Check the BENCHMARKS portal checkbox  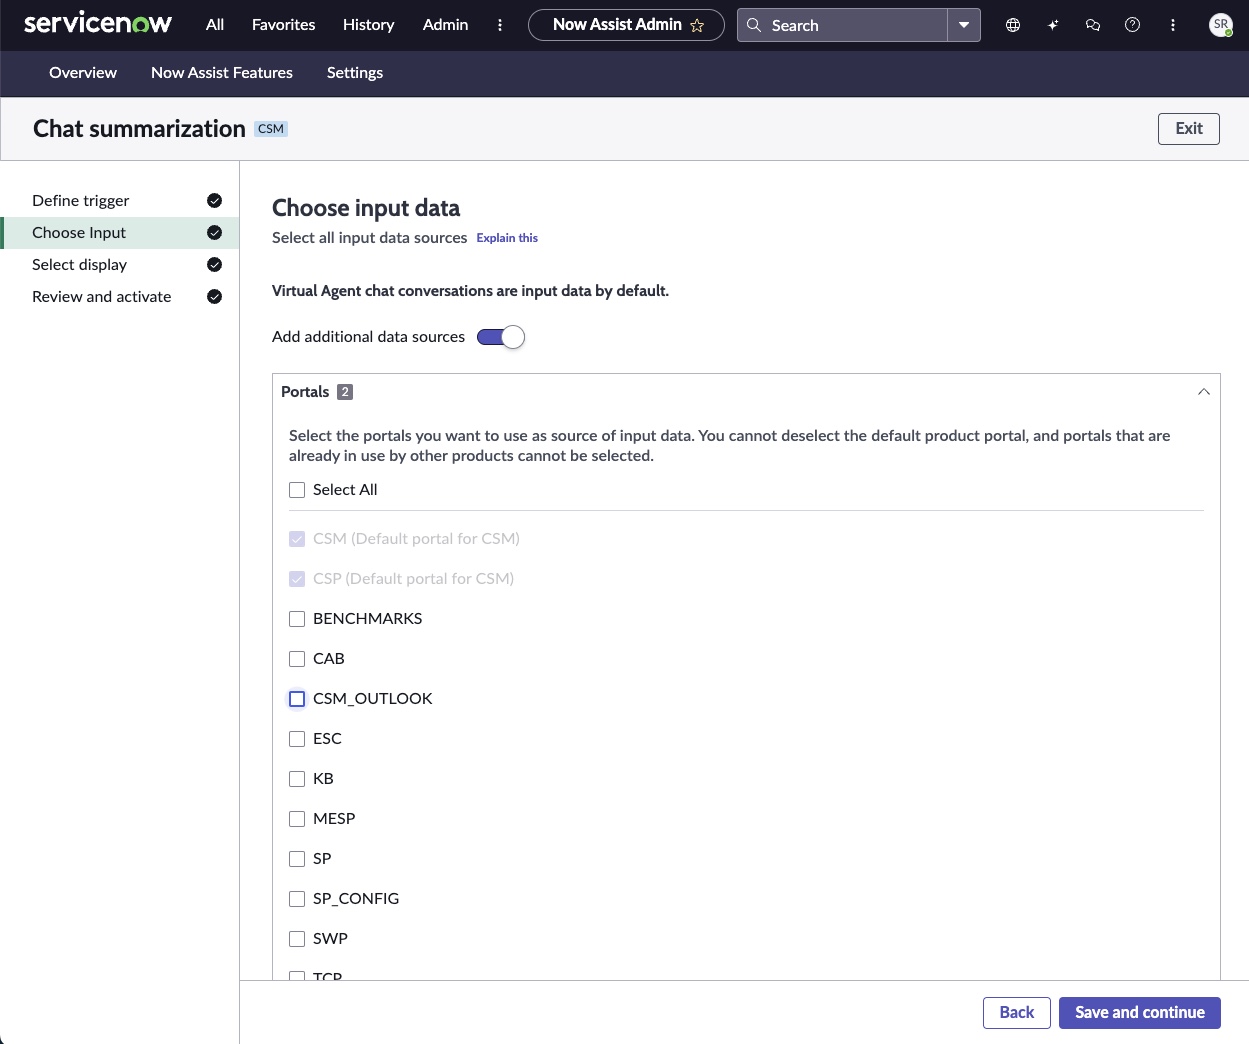coord(297,619)
